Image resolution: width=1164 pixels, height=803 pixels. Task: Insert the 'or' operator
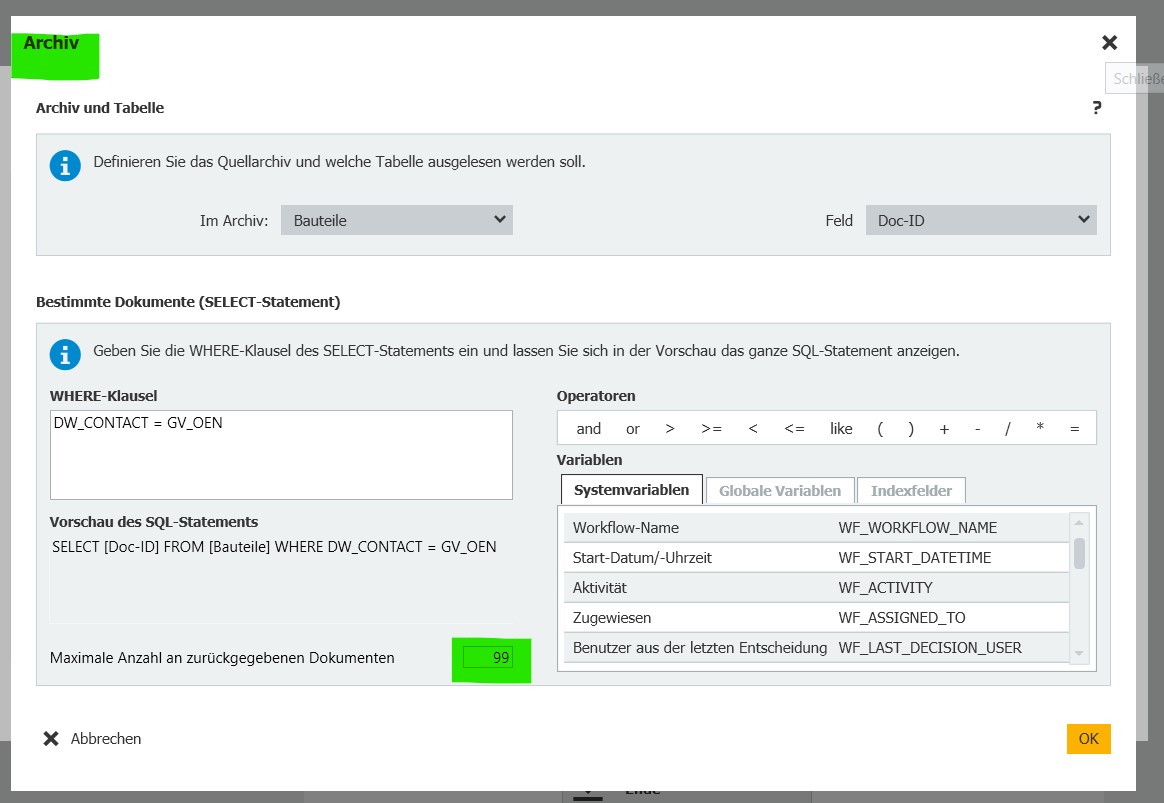tap(633, 428)
